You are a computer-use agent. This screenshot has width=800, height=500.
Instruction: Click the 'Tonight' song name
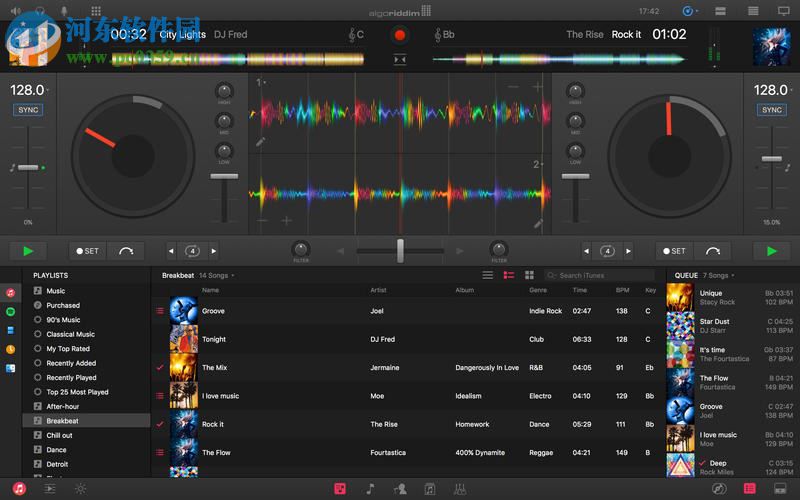pos(214,339)
